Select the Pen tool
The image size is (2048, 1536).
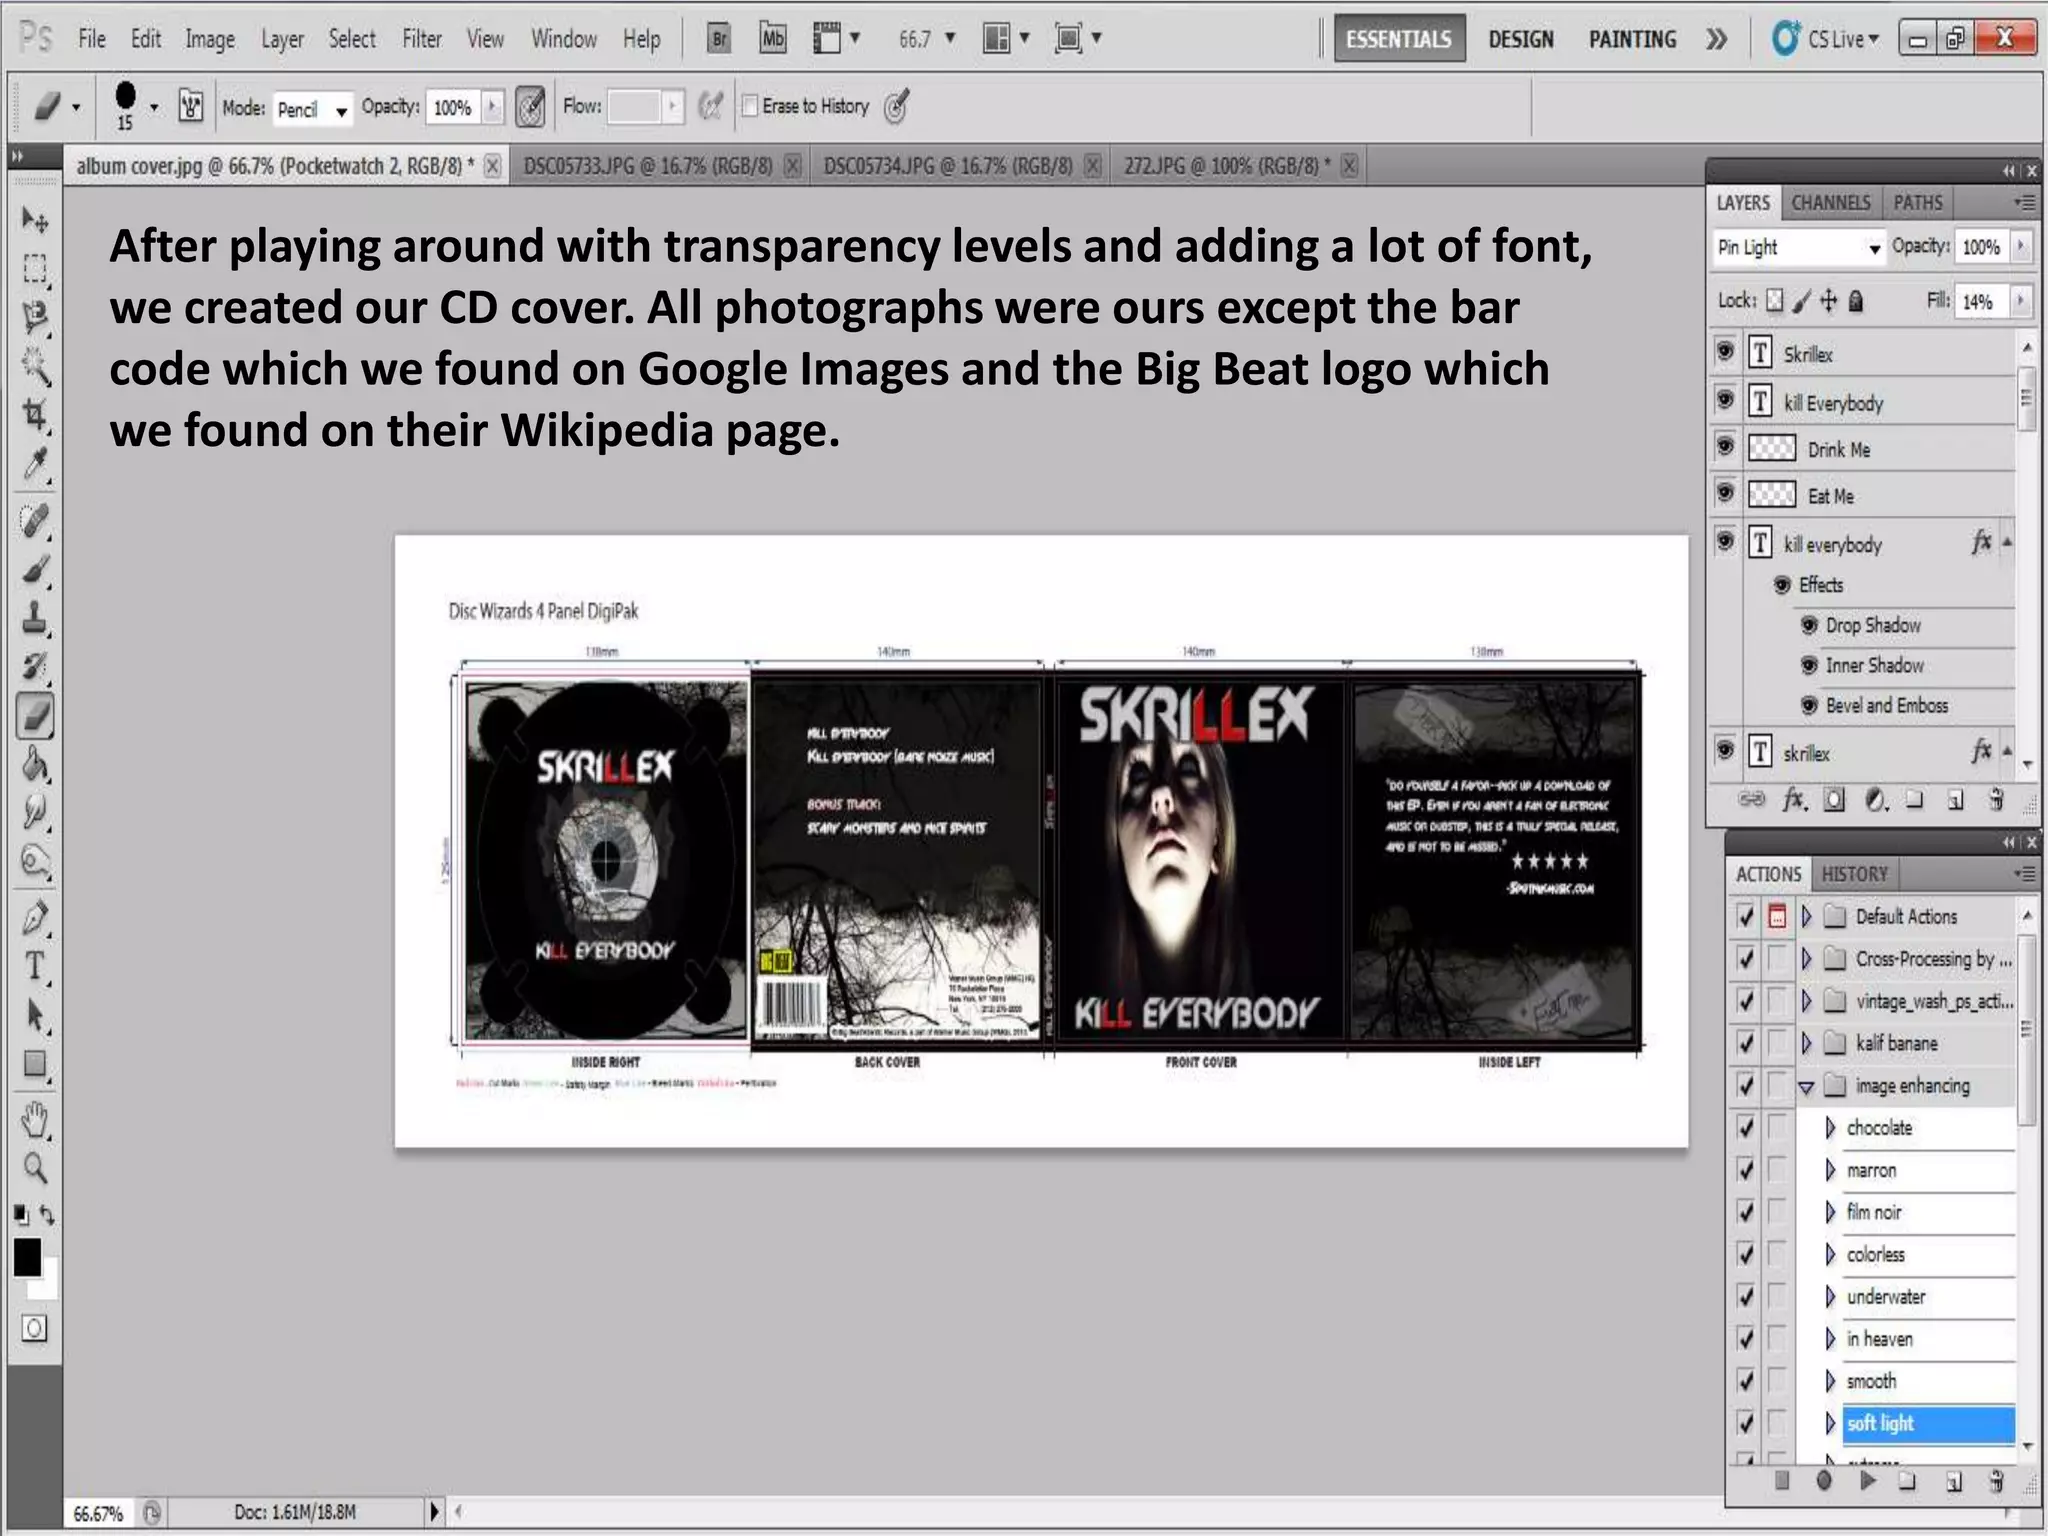(x=35, y=918)
